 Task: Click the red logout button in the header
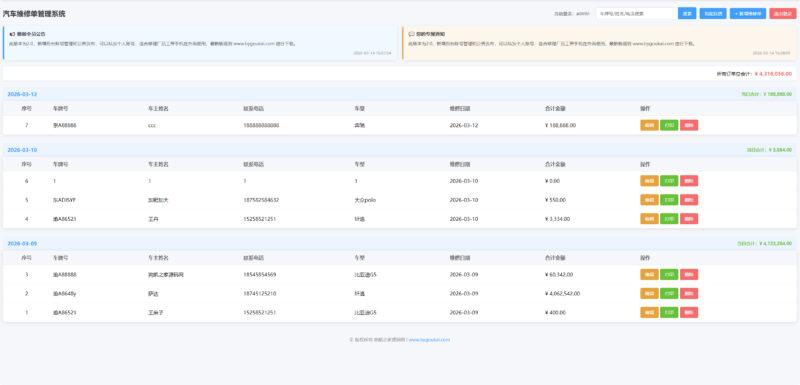[783, 14]
